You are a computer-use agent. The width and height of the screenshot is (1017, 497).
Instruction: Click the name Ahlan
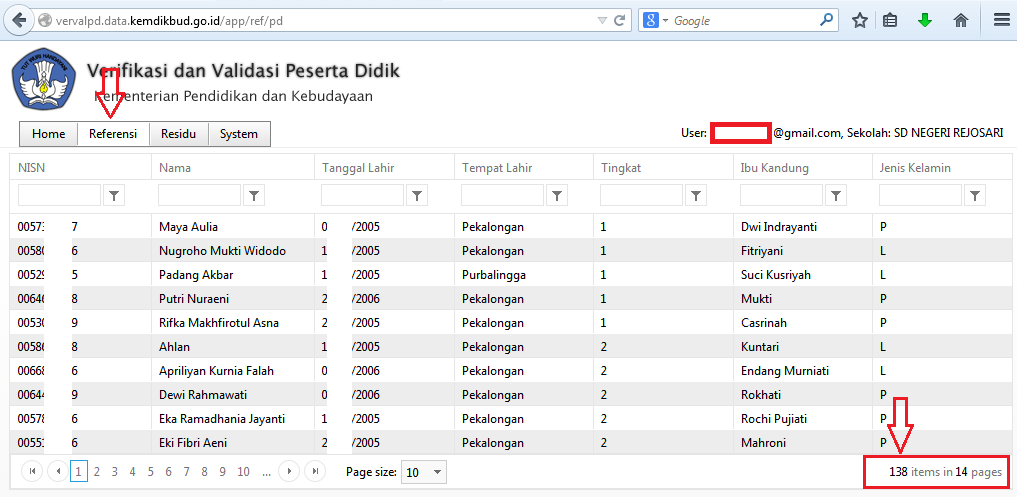tap(174, 346)
